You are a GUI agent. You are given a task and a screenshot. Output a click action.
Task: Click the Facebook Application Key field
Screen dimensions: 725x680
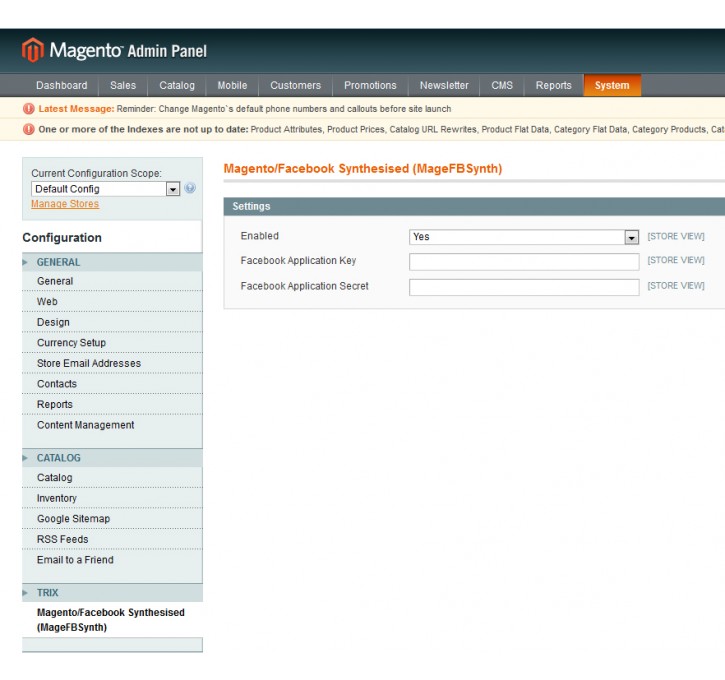coord(524,262)
